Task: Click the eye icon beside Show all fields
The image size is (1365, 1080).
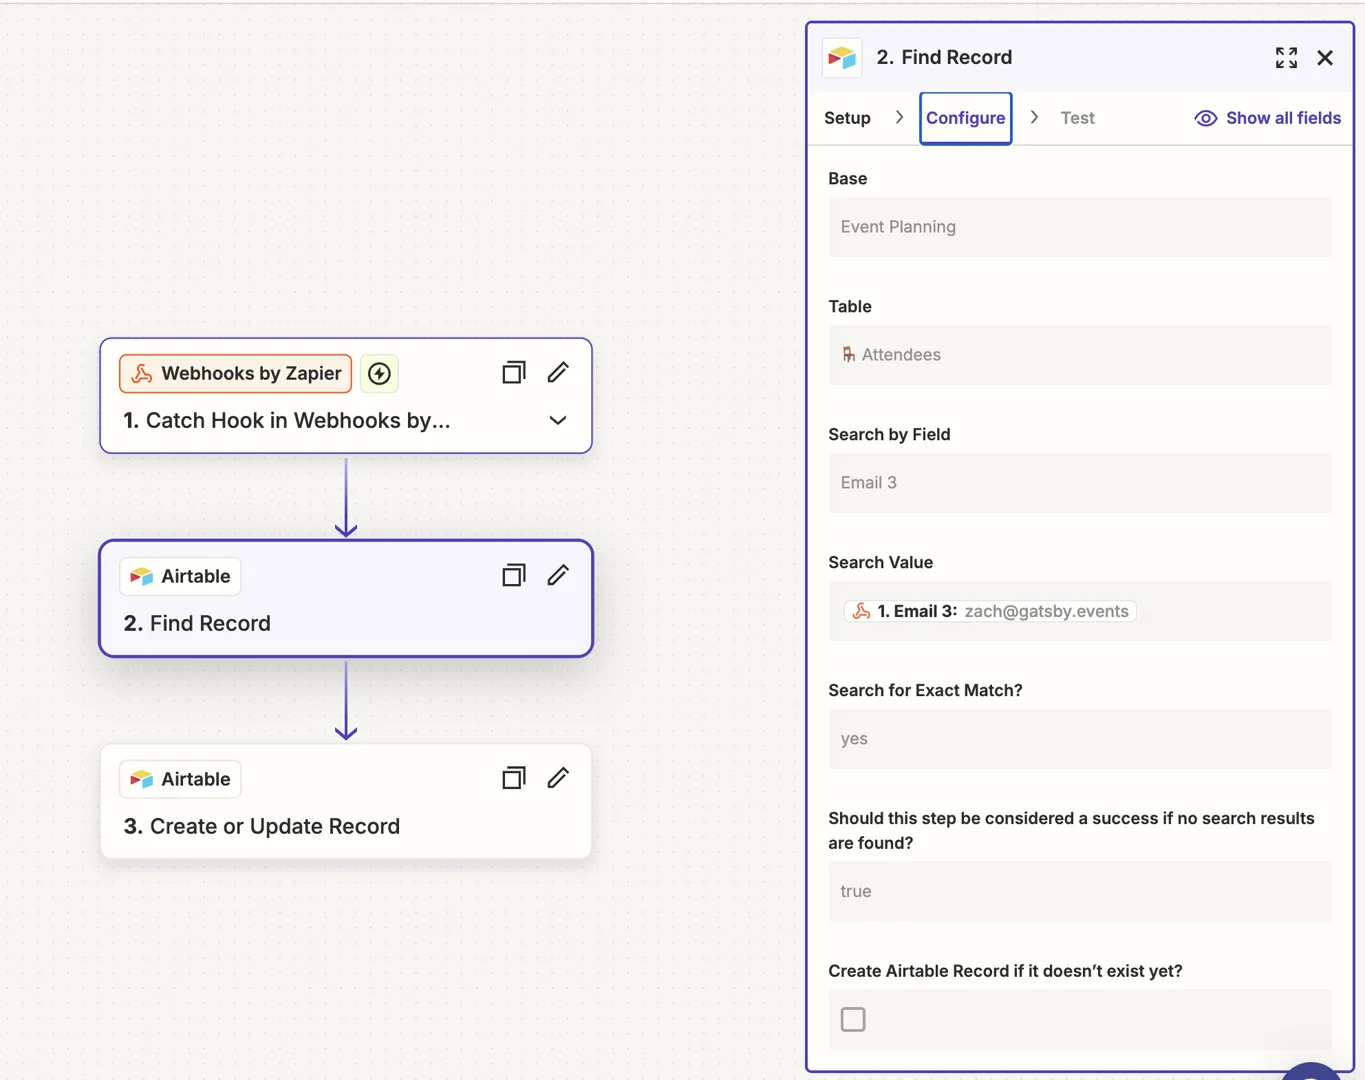Action: click(1204, 118)
